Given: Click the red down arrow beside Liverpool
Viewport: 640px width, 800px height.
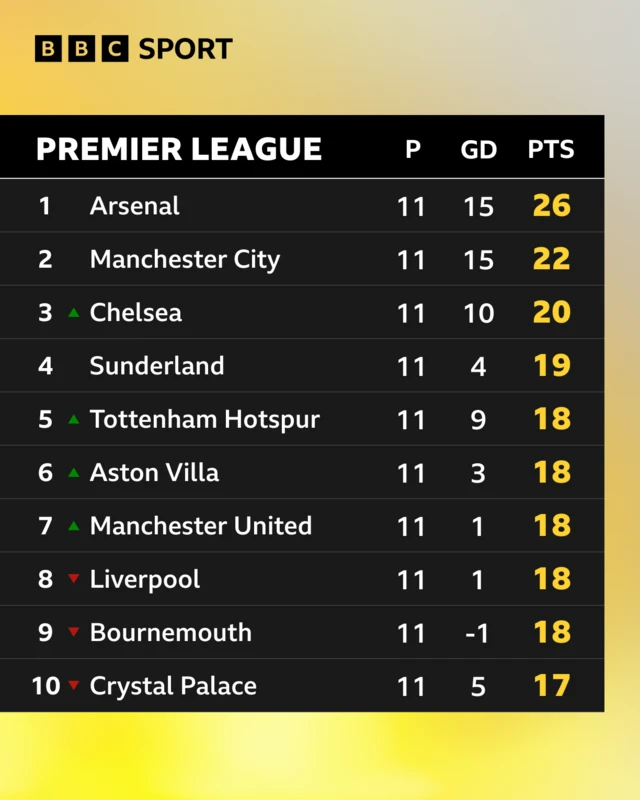Looking at the screenshot, I should pos(73,580).
